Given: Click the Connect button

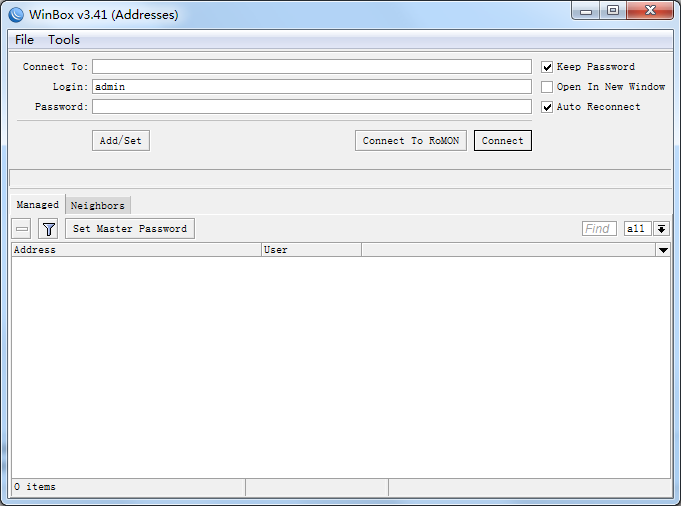Looking at the screenshot, I should point(502,141).
